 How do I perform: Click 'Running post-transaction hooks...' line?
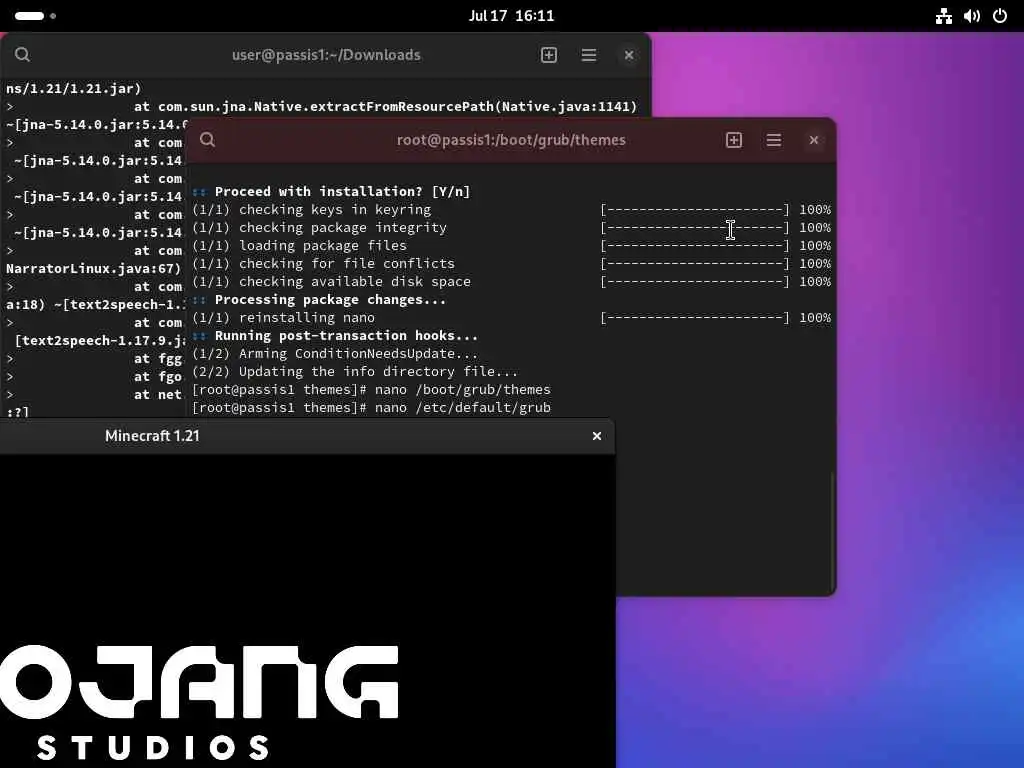346,335
